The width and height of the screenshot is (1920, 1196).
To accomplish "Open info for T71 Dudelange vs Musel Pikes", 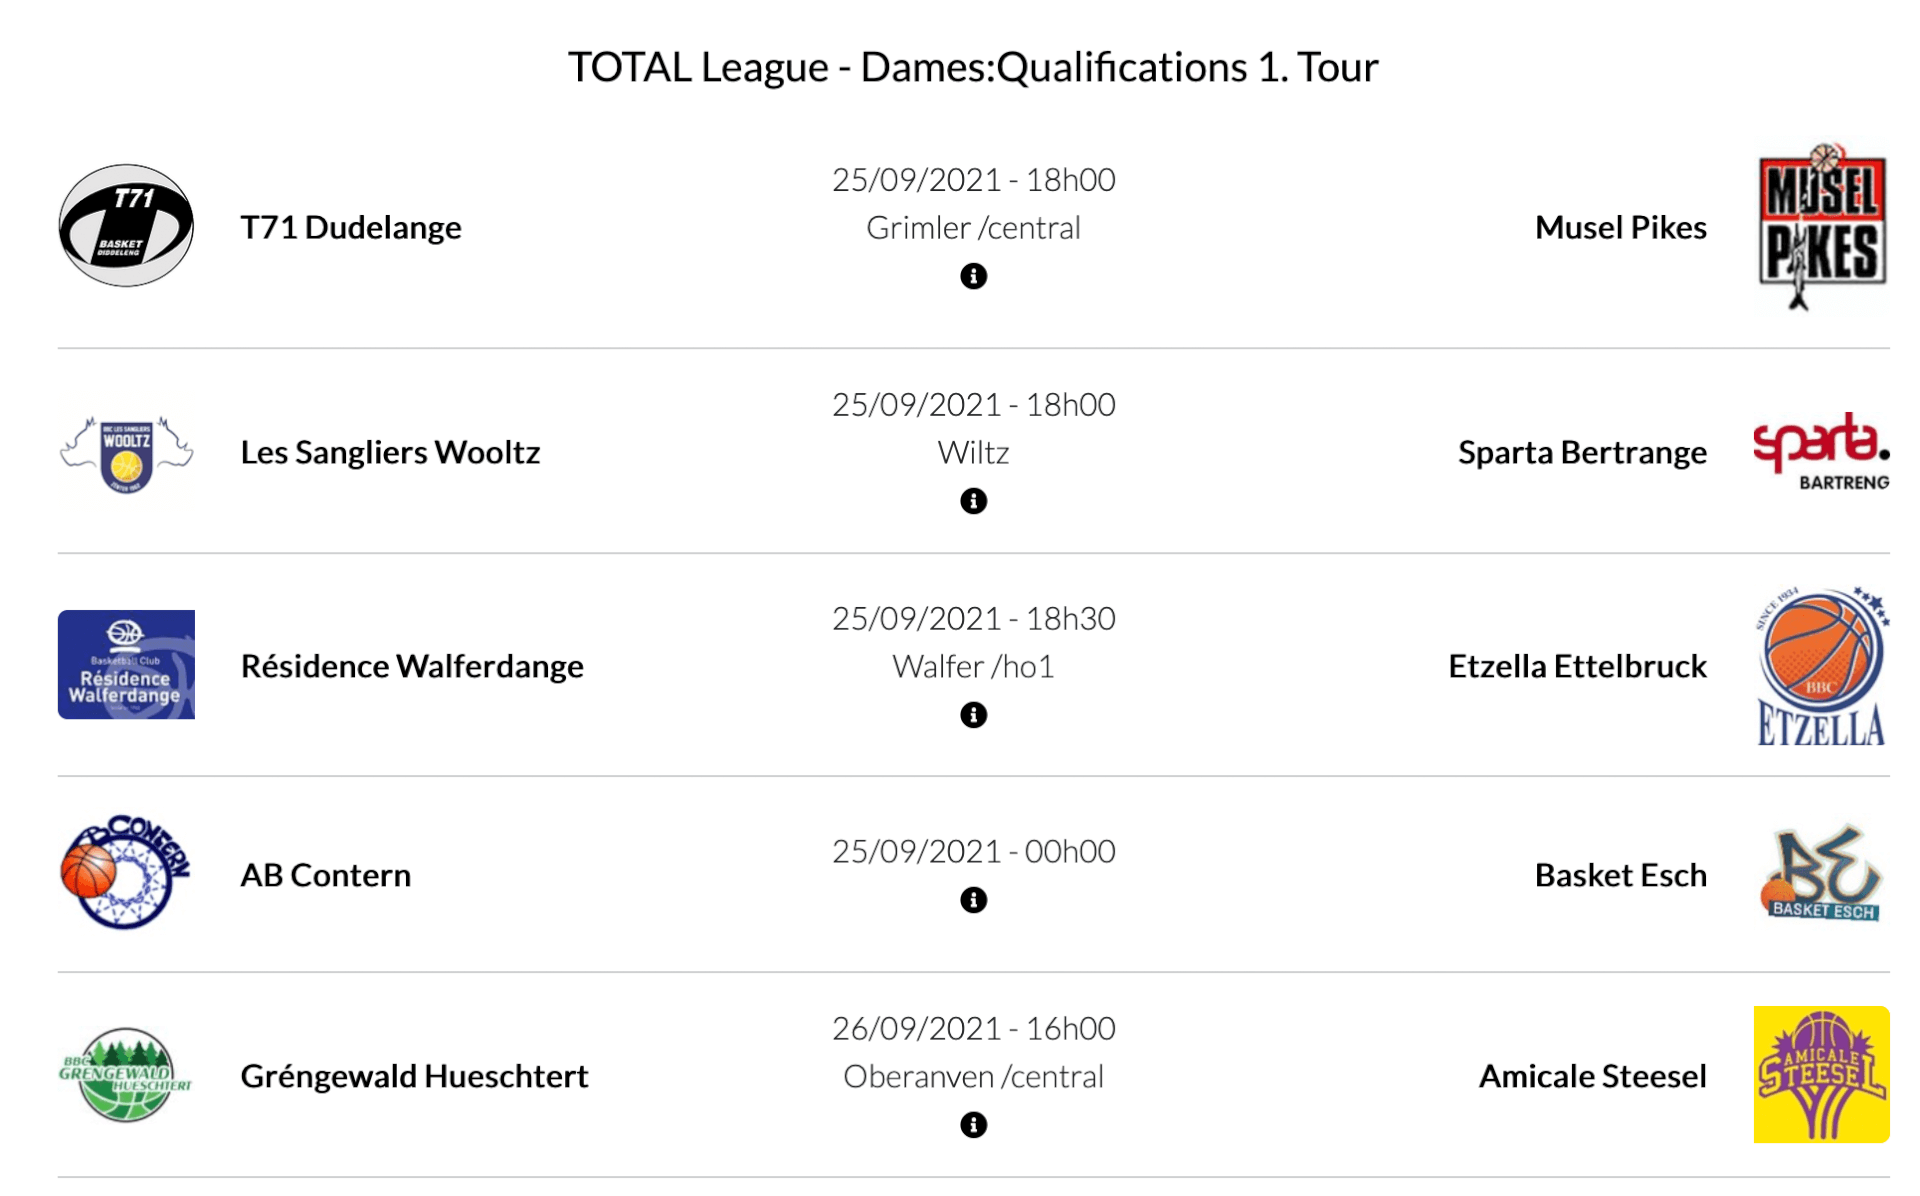I will coord(973,276).
